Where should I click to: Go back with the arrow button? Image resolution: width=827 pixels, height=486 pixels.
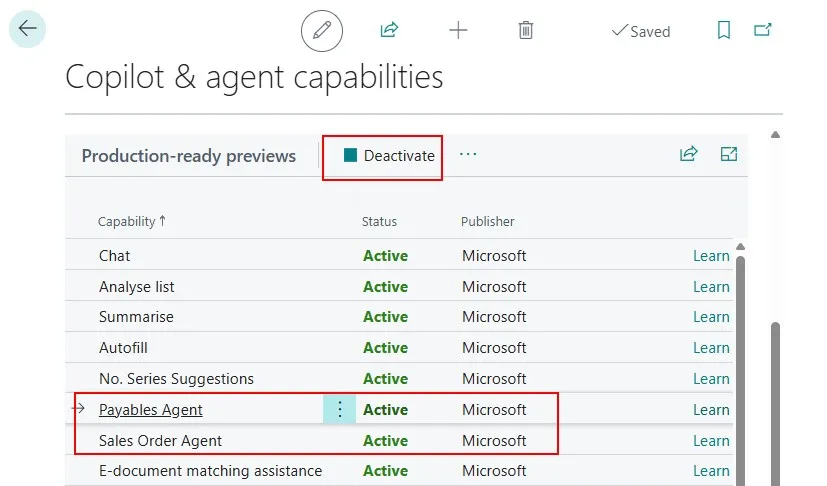[27, 29]
